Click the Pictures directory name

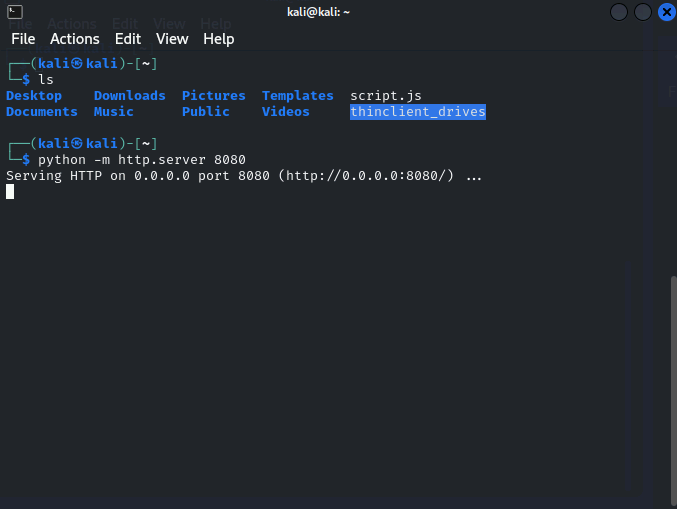[214, 95]
